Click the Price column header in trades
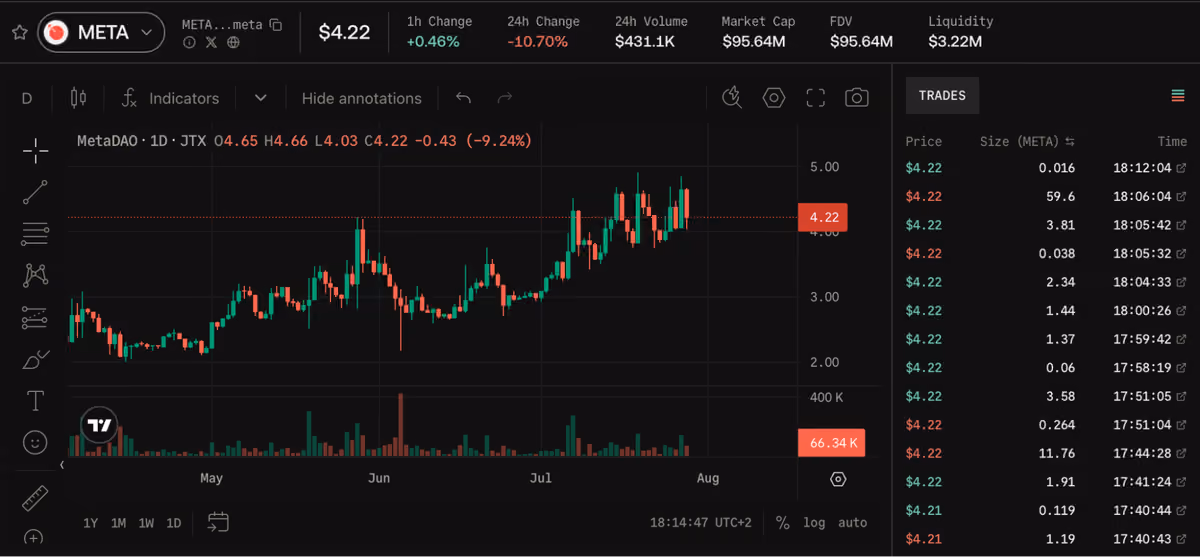Screen dimensions: 1200x557 click(x=924, y=142)
